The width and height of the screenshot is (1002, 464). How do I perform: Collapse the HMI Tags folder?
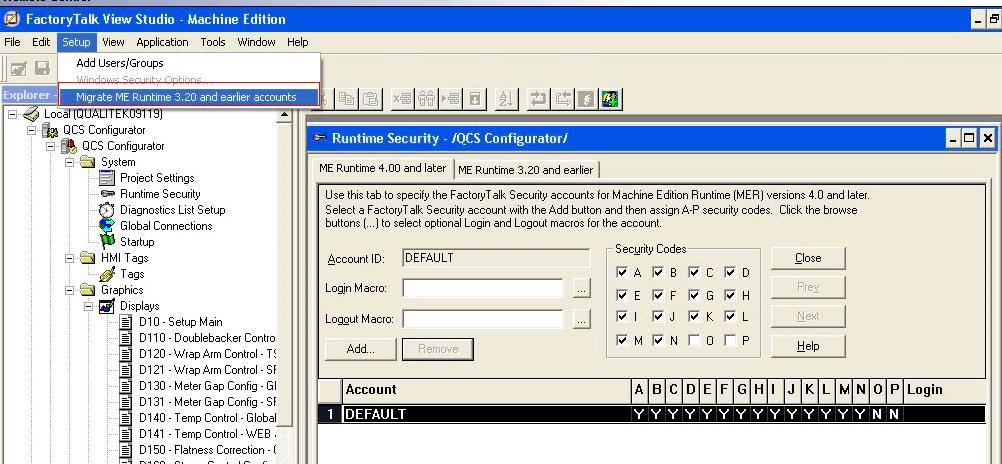(x=70, y=258)
